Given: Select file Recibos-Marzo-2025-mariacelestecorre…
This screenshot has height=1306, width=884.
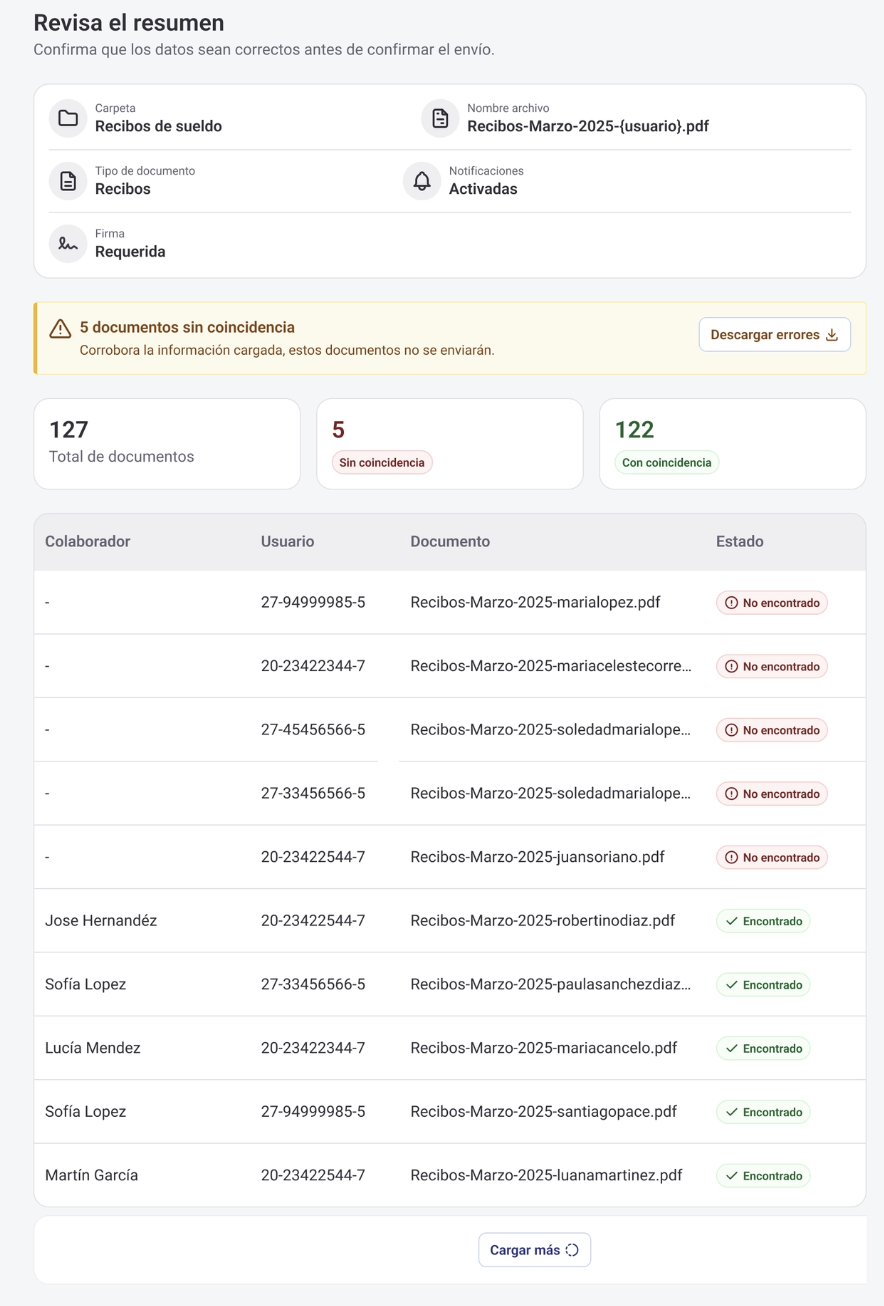Looking at the screenshot, I should point(551,666).
